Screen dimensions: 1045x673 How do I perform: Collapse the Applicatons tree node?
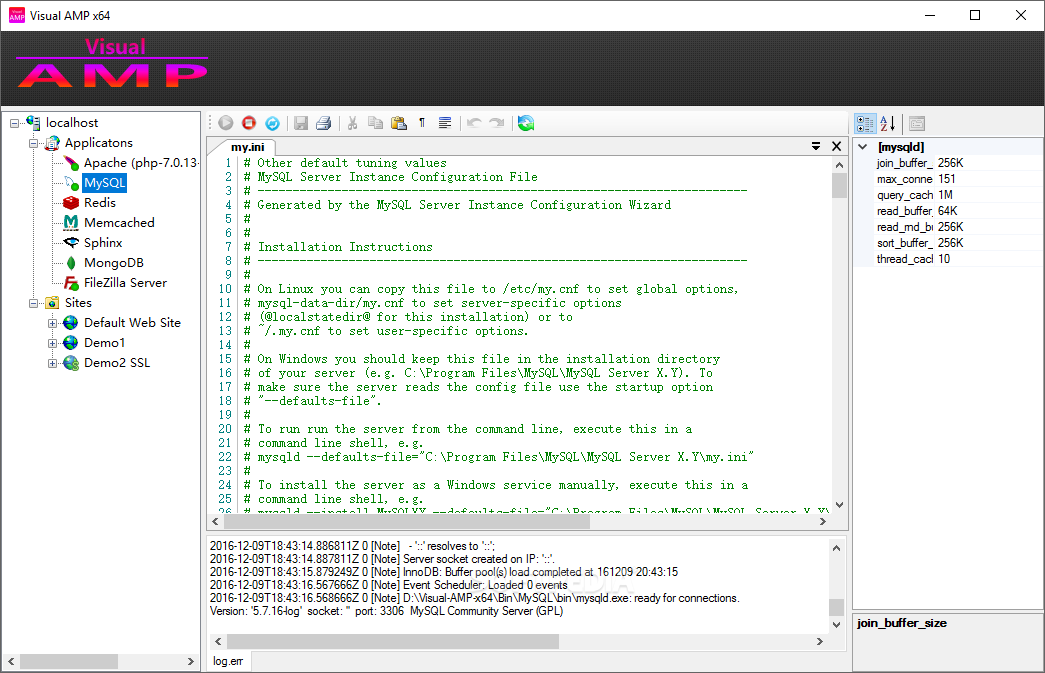click(x=33, y=143)
